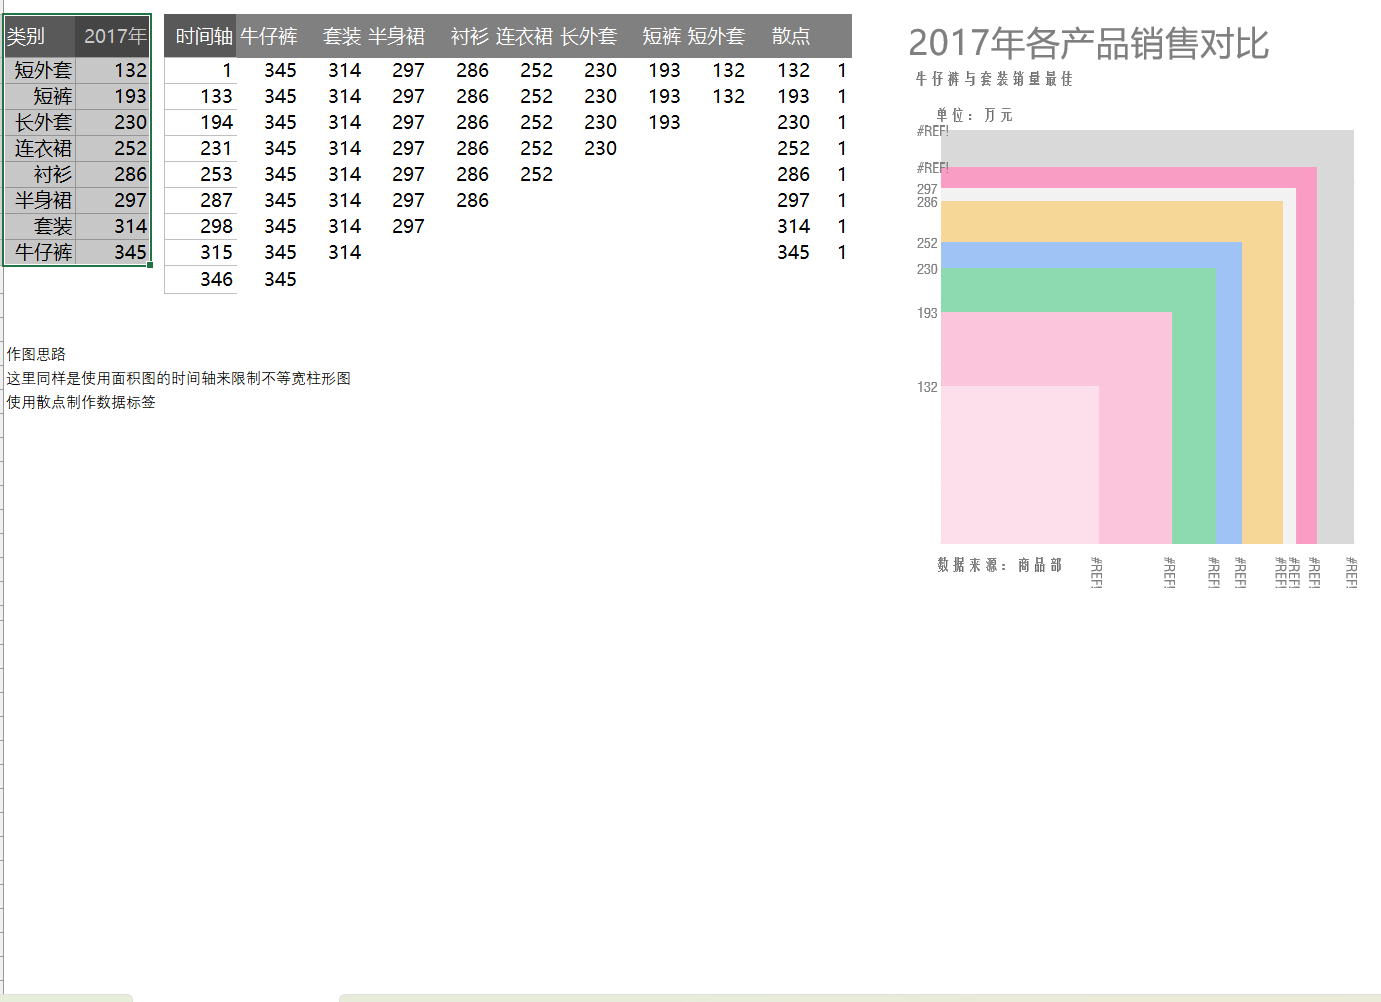The image size is (1381, 1002).
Task: Click time-axis cell with value 253
Action: coord(200,174)
